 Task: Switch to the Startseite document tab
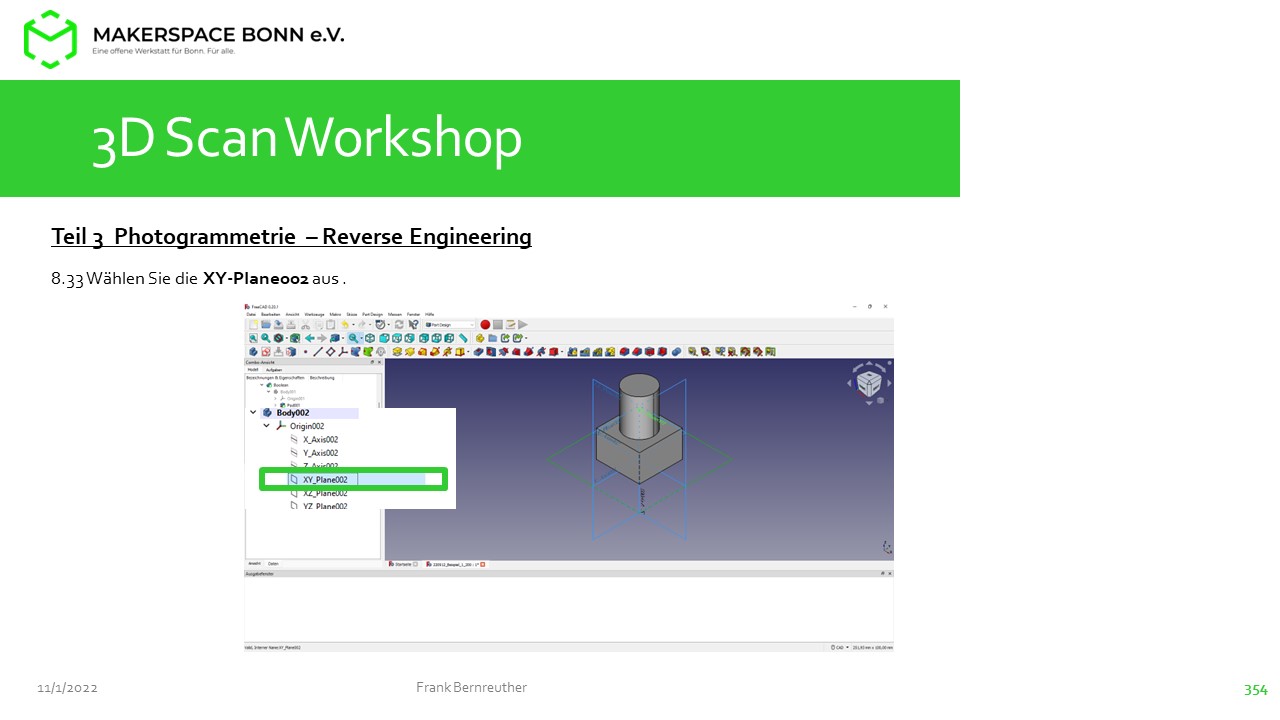[403, 564]
